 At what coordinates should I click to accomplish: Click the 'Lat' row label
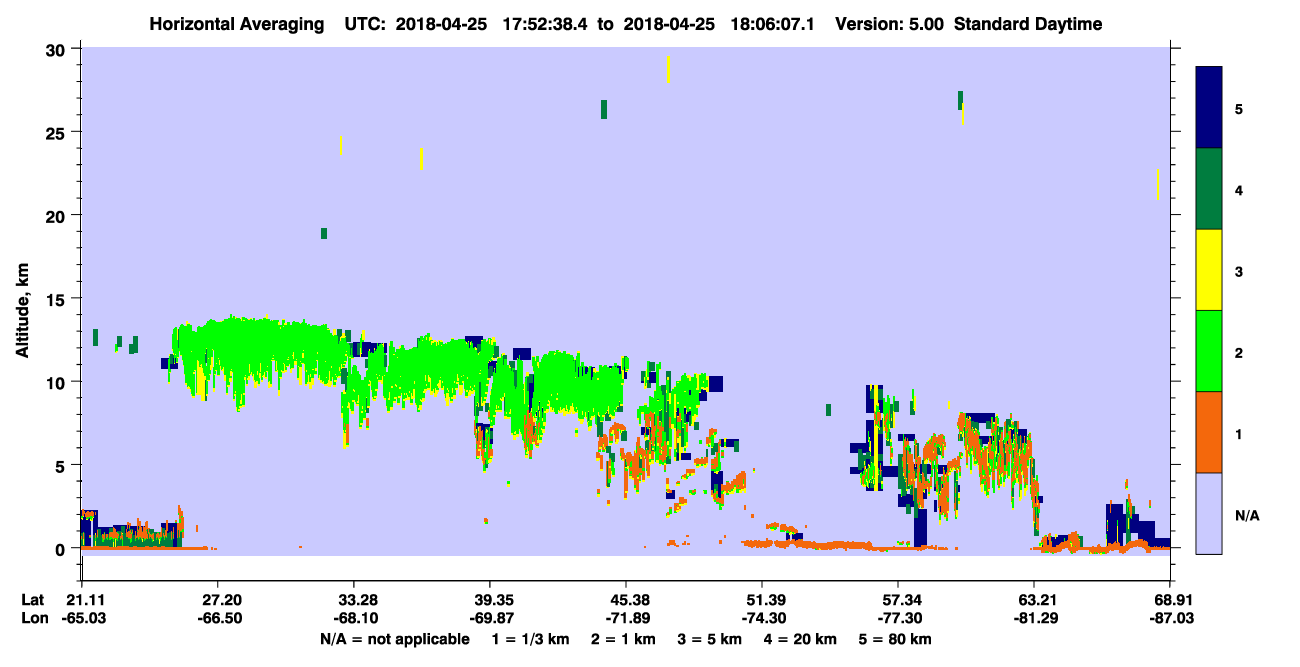point(34,600)
